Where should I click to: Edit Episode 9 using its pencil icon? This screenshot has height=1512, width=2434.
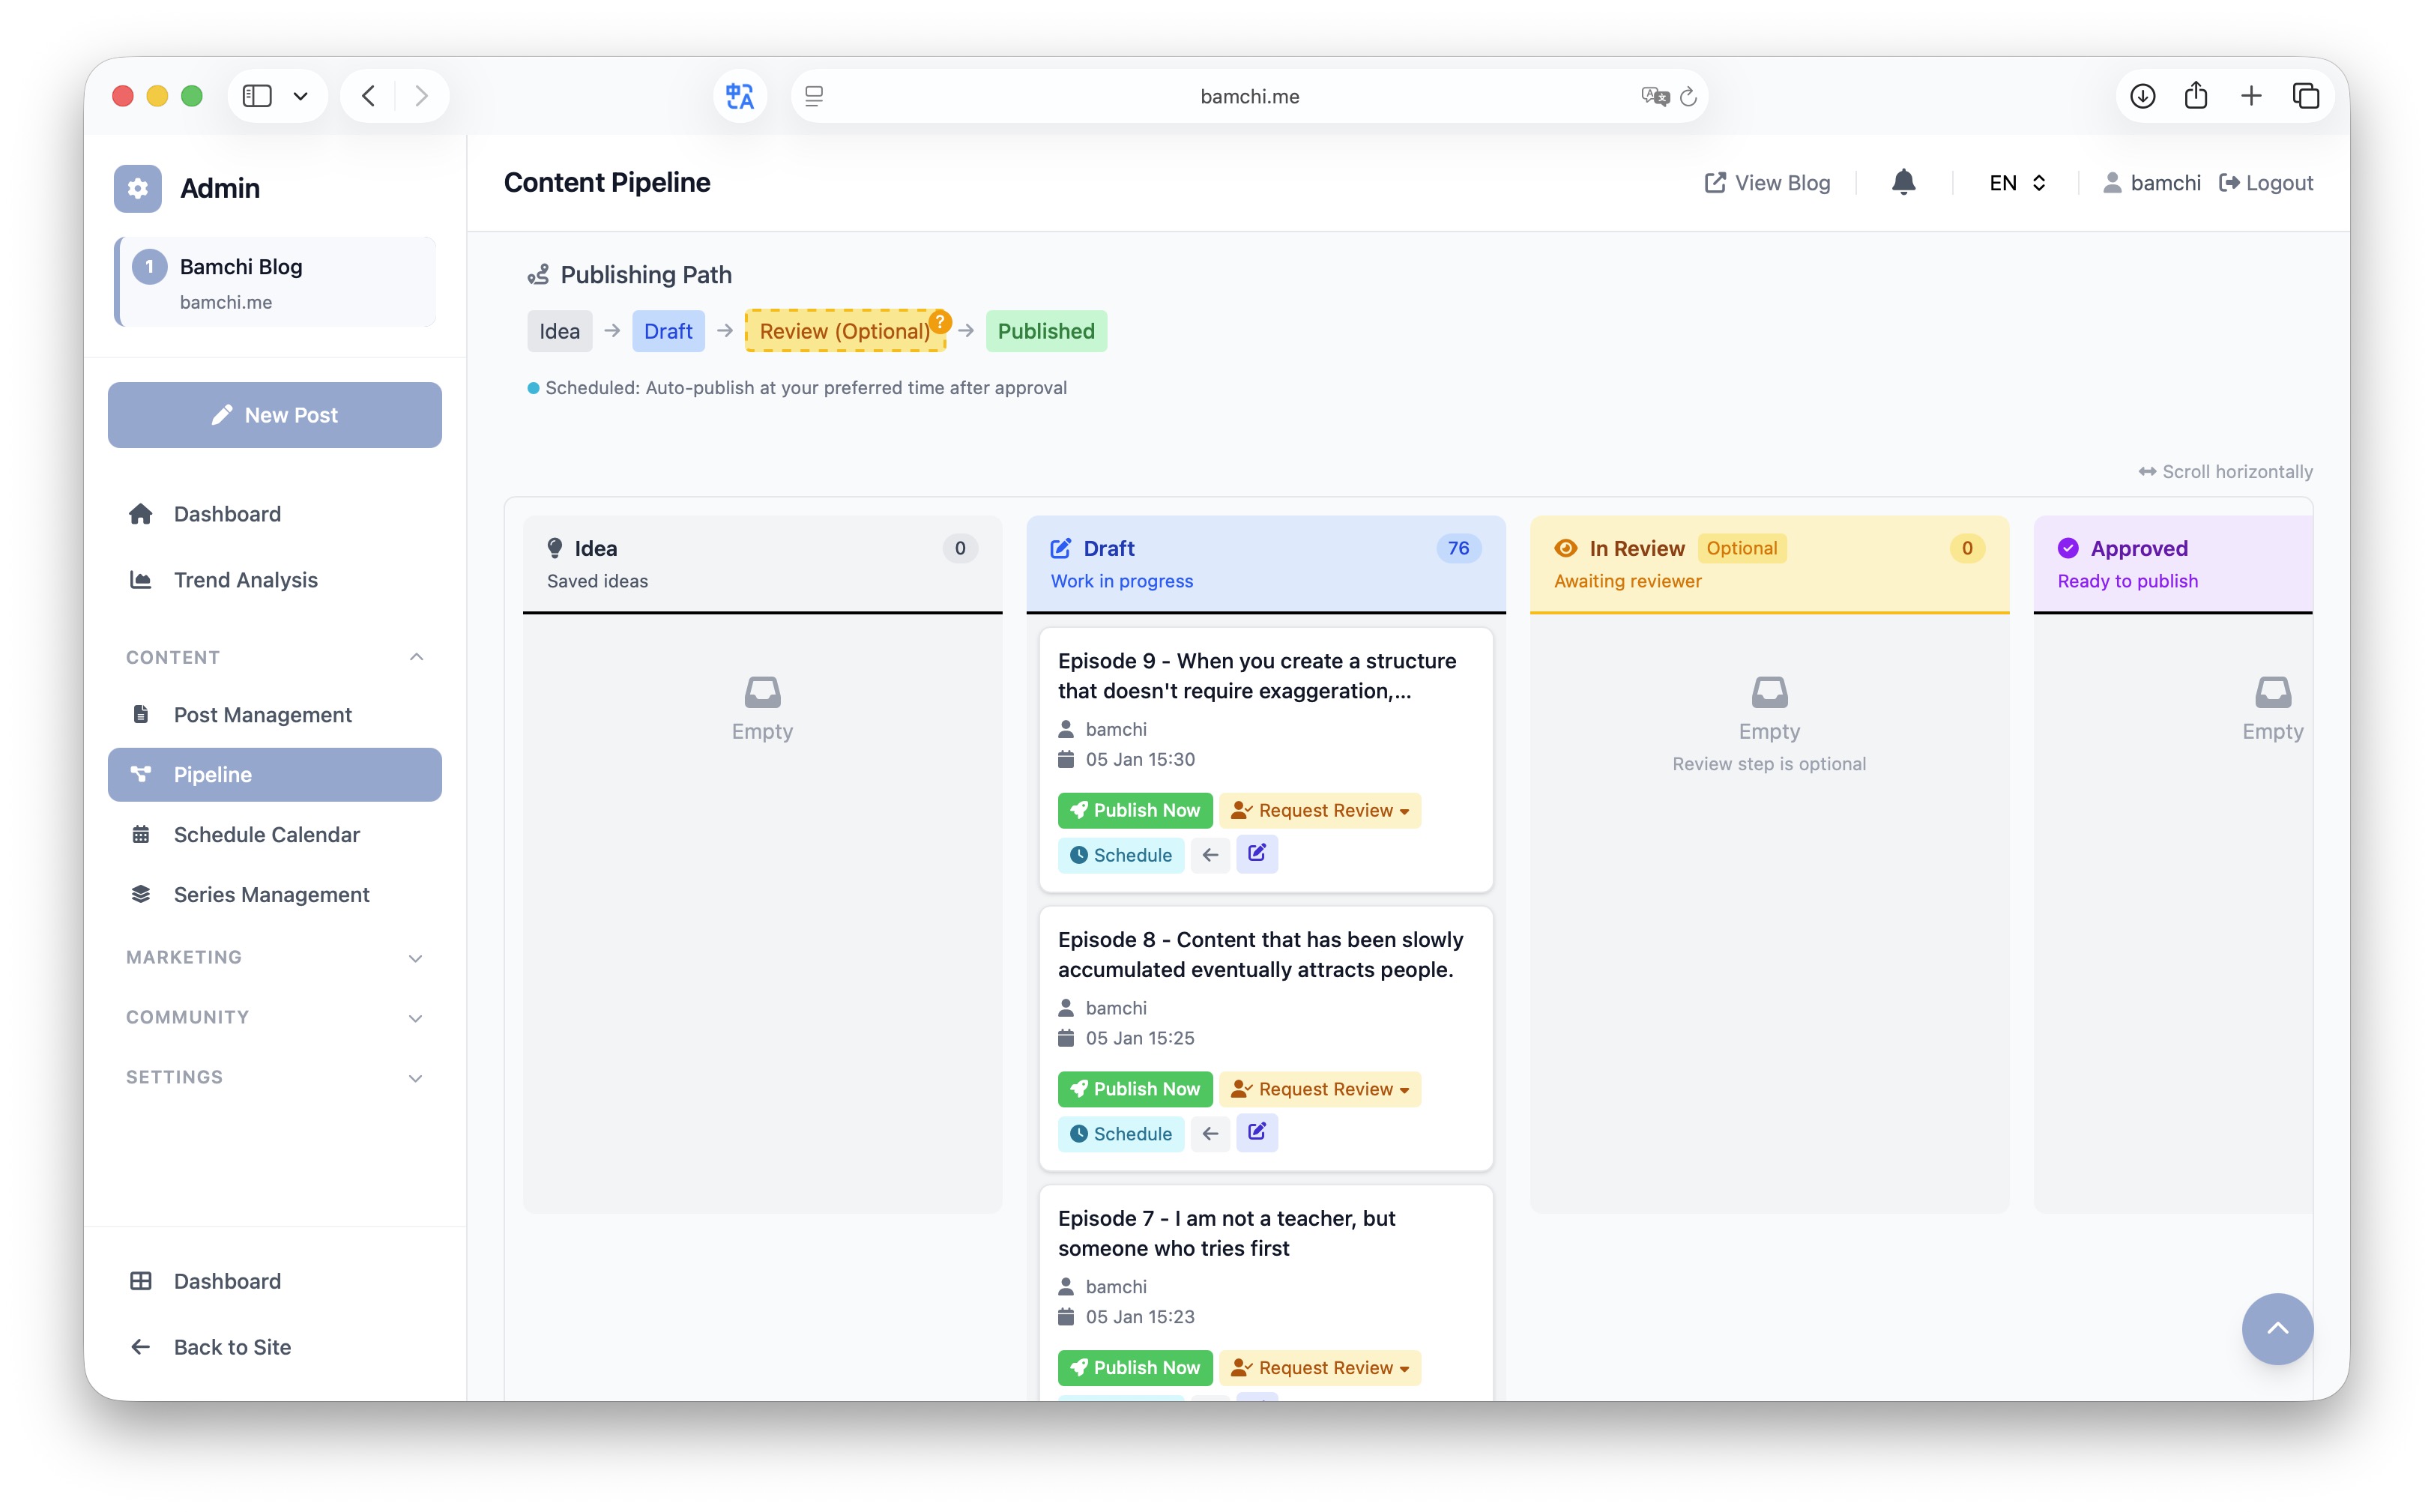[1257, 854]
